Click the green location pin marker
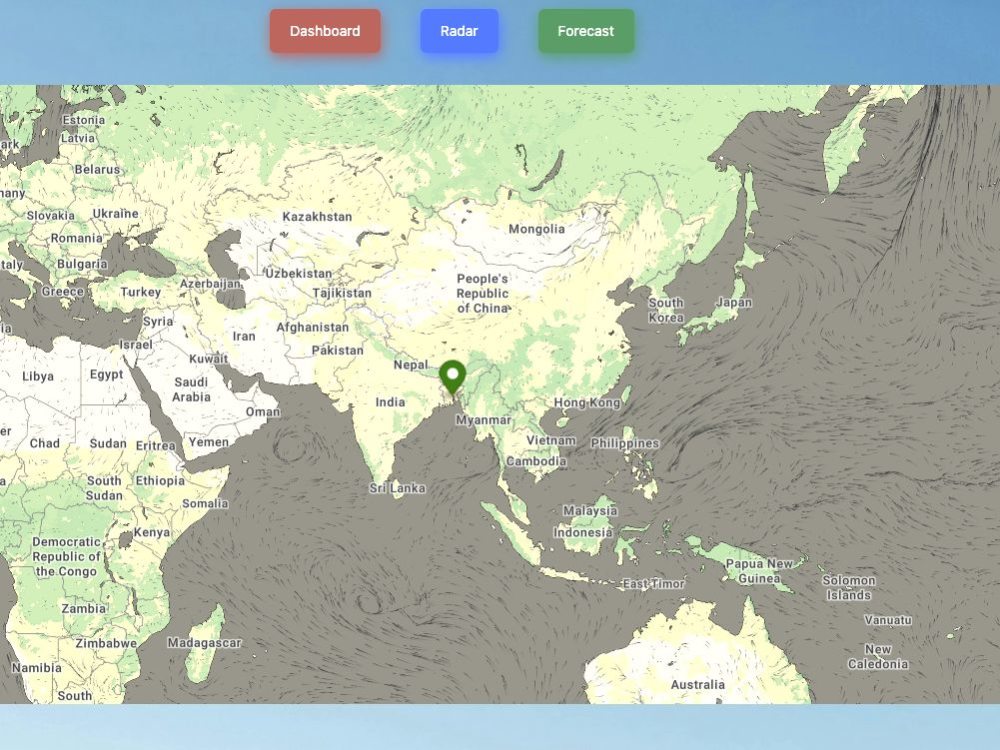 pos(453,378)
